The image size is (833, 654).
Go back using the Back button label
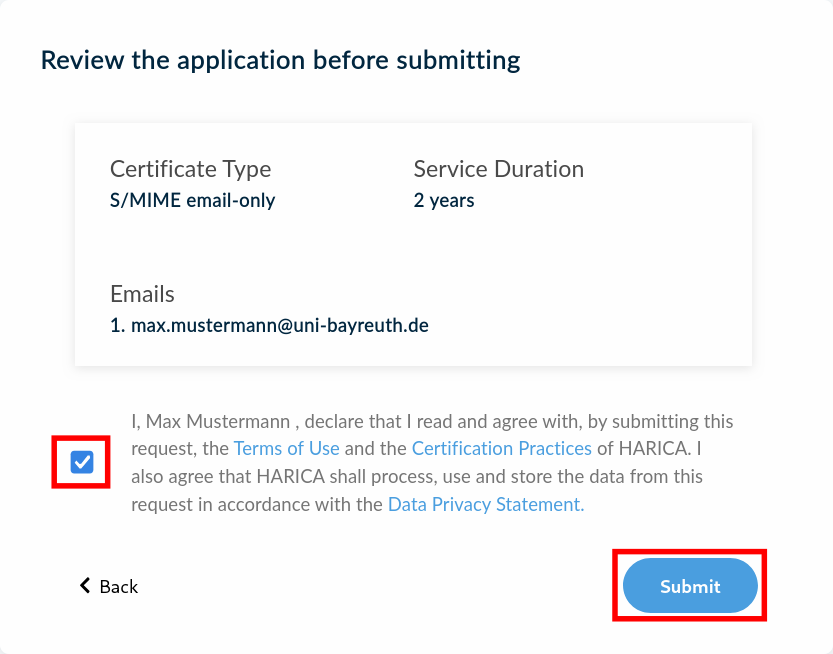(x=118, y=587)
